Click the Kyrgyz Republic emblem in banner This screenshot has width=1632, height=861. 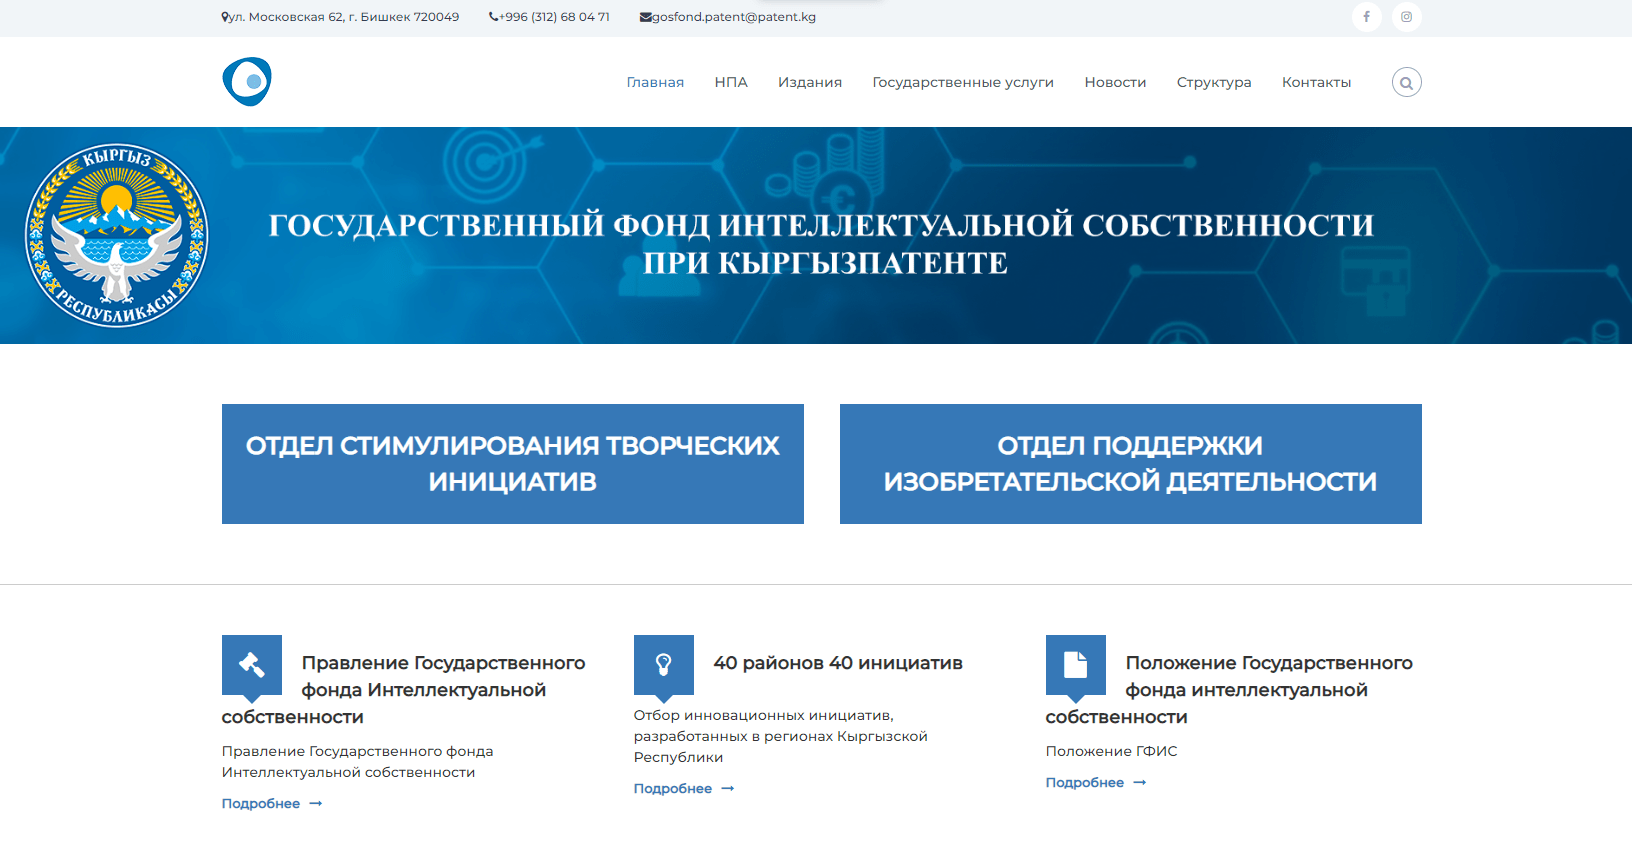(117, 235)
